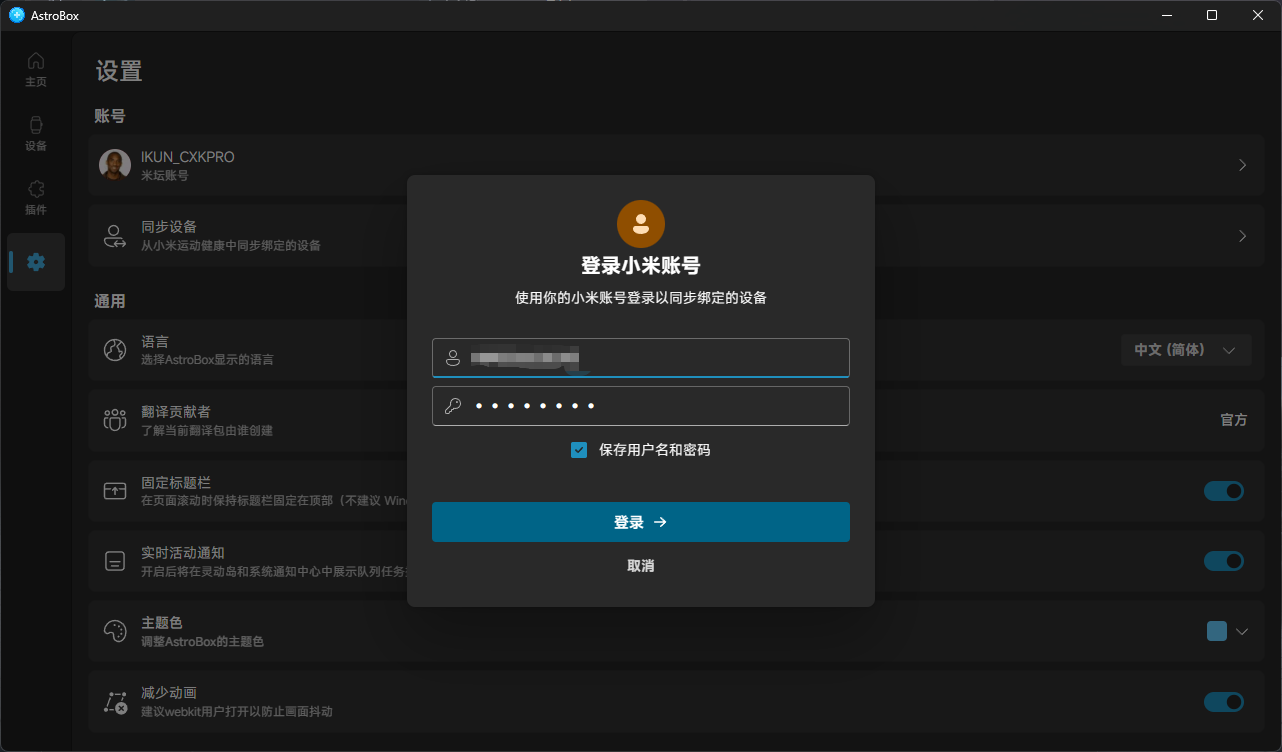Screen dimensions: 1282x752
Task: Click the 账号 section header
Action: point(110,116)
